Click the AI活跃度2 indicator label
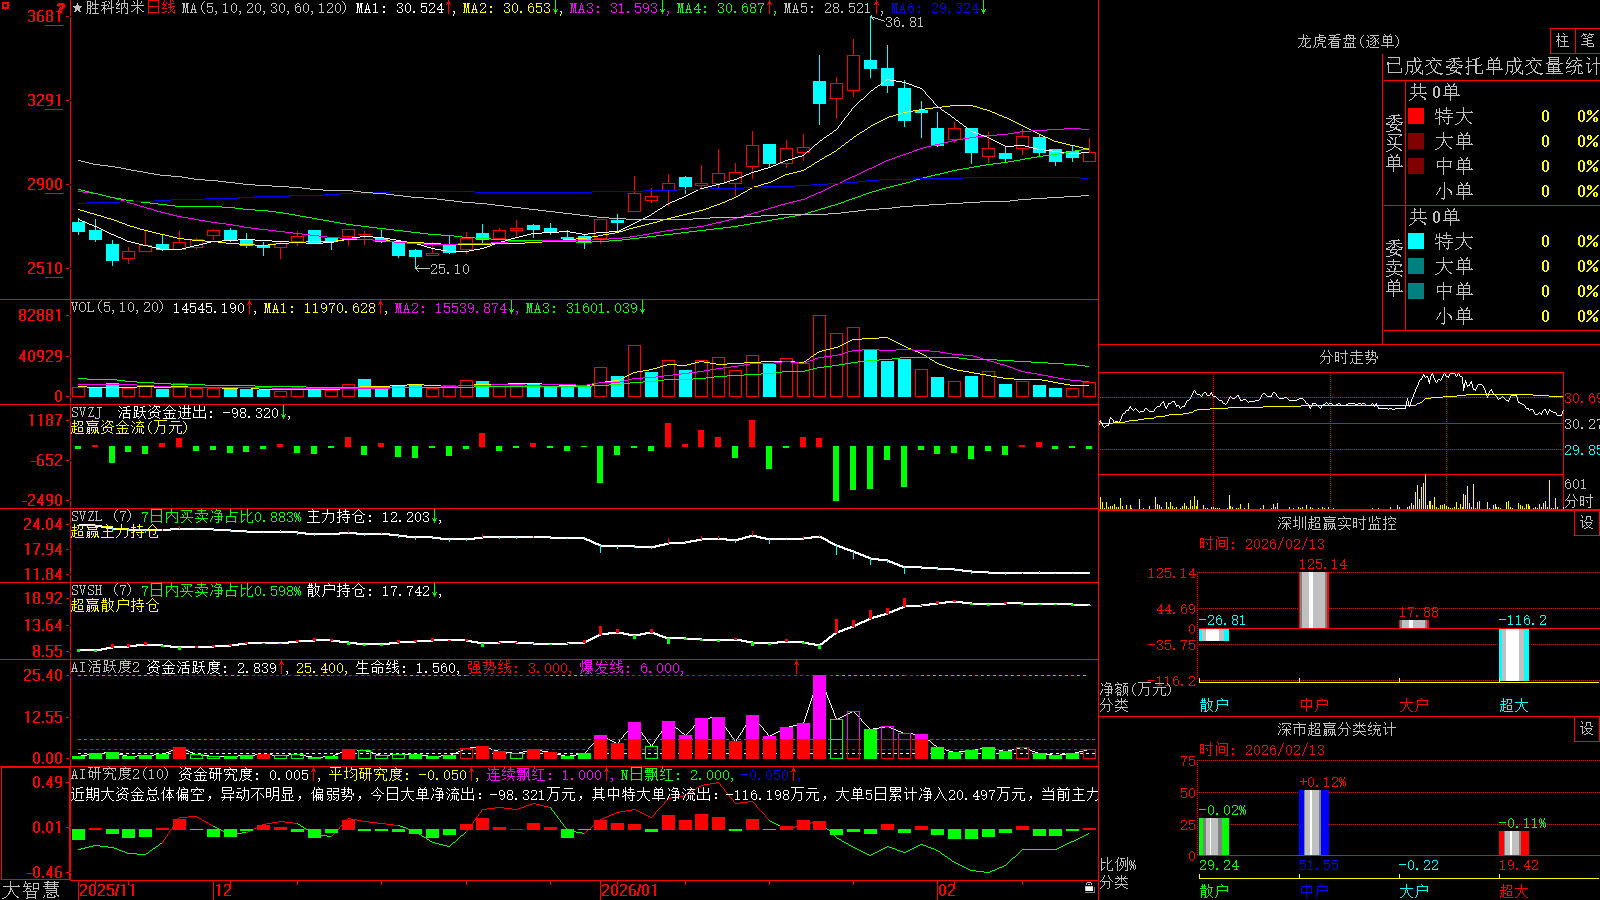Viewport: 1600px width, 900px height. point(105,667)
